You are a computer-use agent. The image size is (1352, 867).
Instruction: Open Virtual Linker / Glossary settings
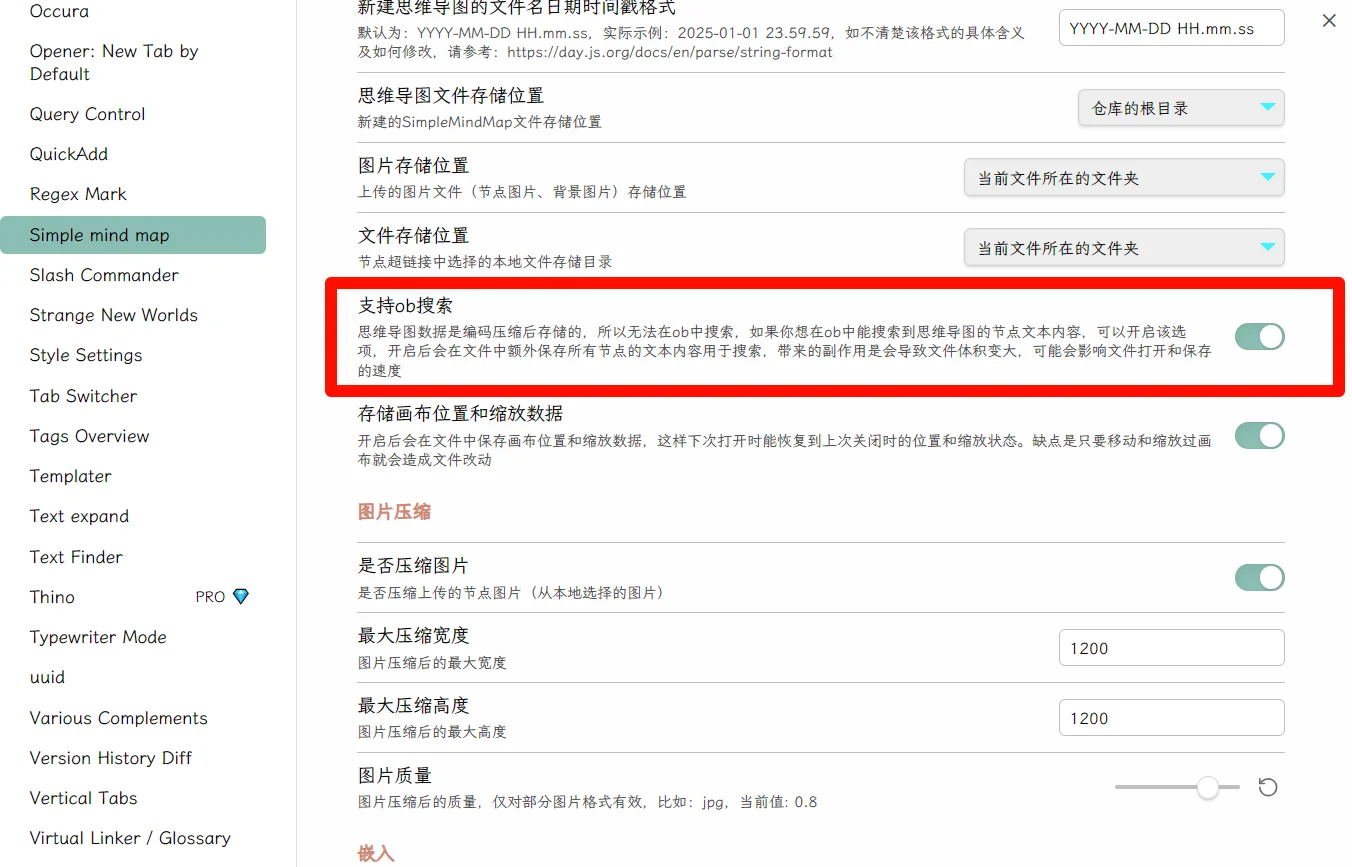(130, 838)
